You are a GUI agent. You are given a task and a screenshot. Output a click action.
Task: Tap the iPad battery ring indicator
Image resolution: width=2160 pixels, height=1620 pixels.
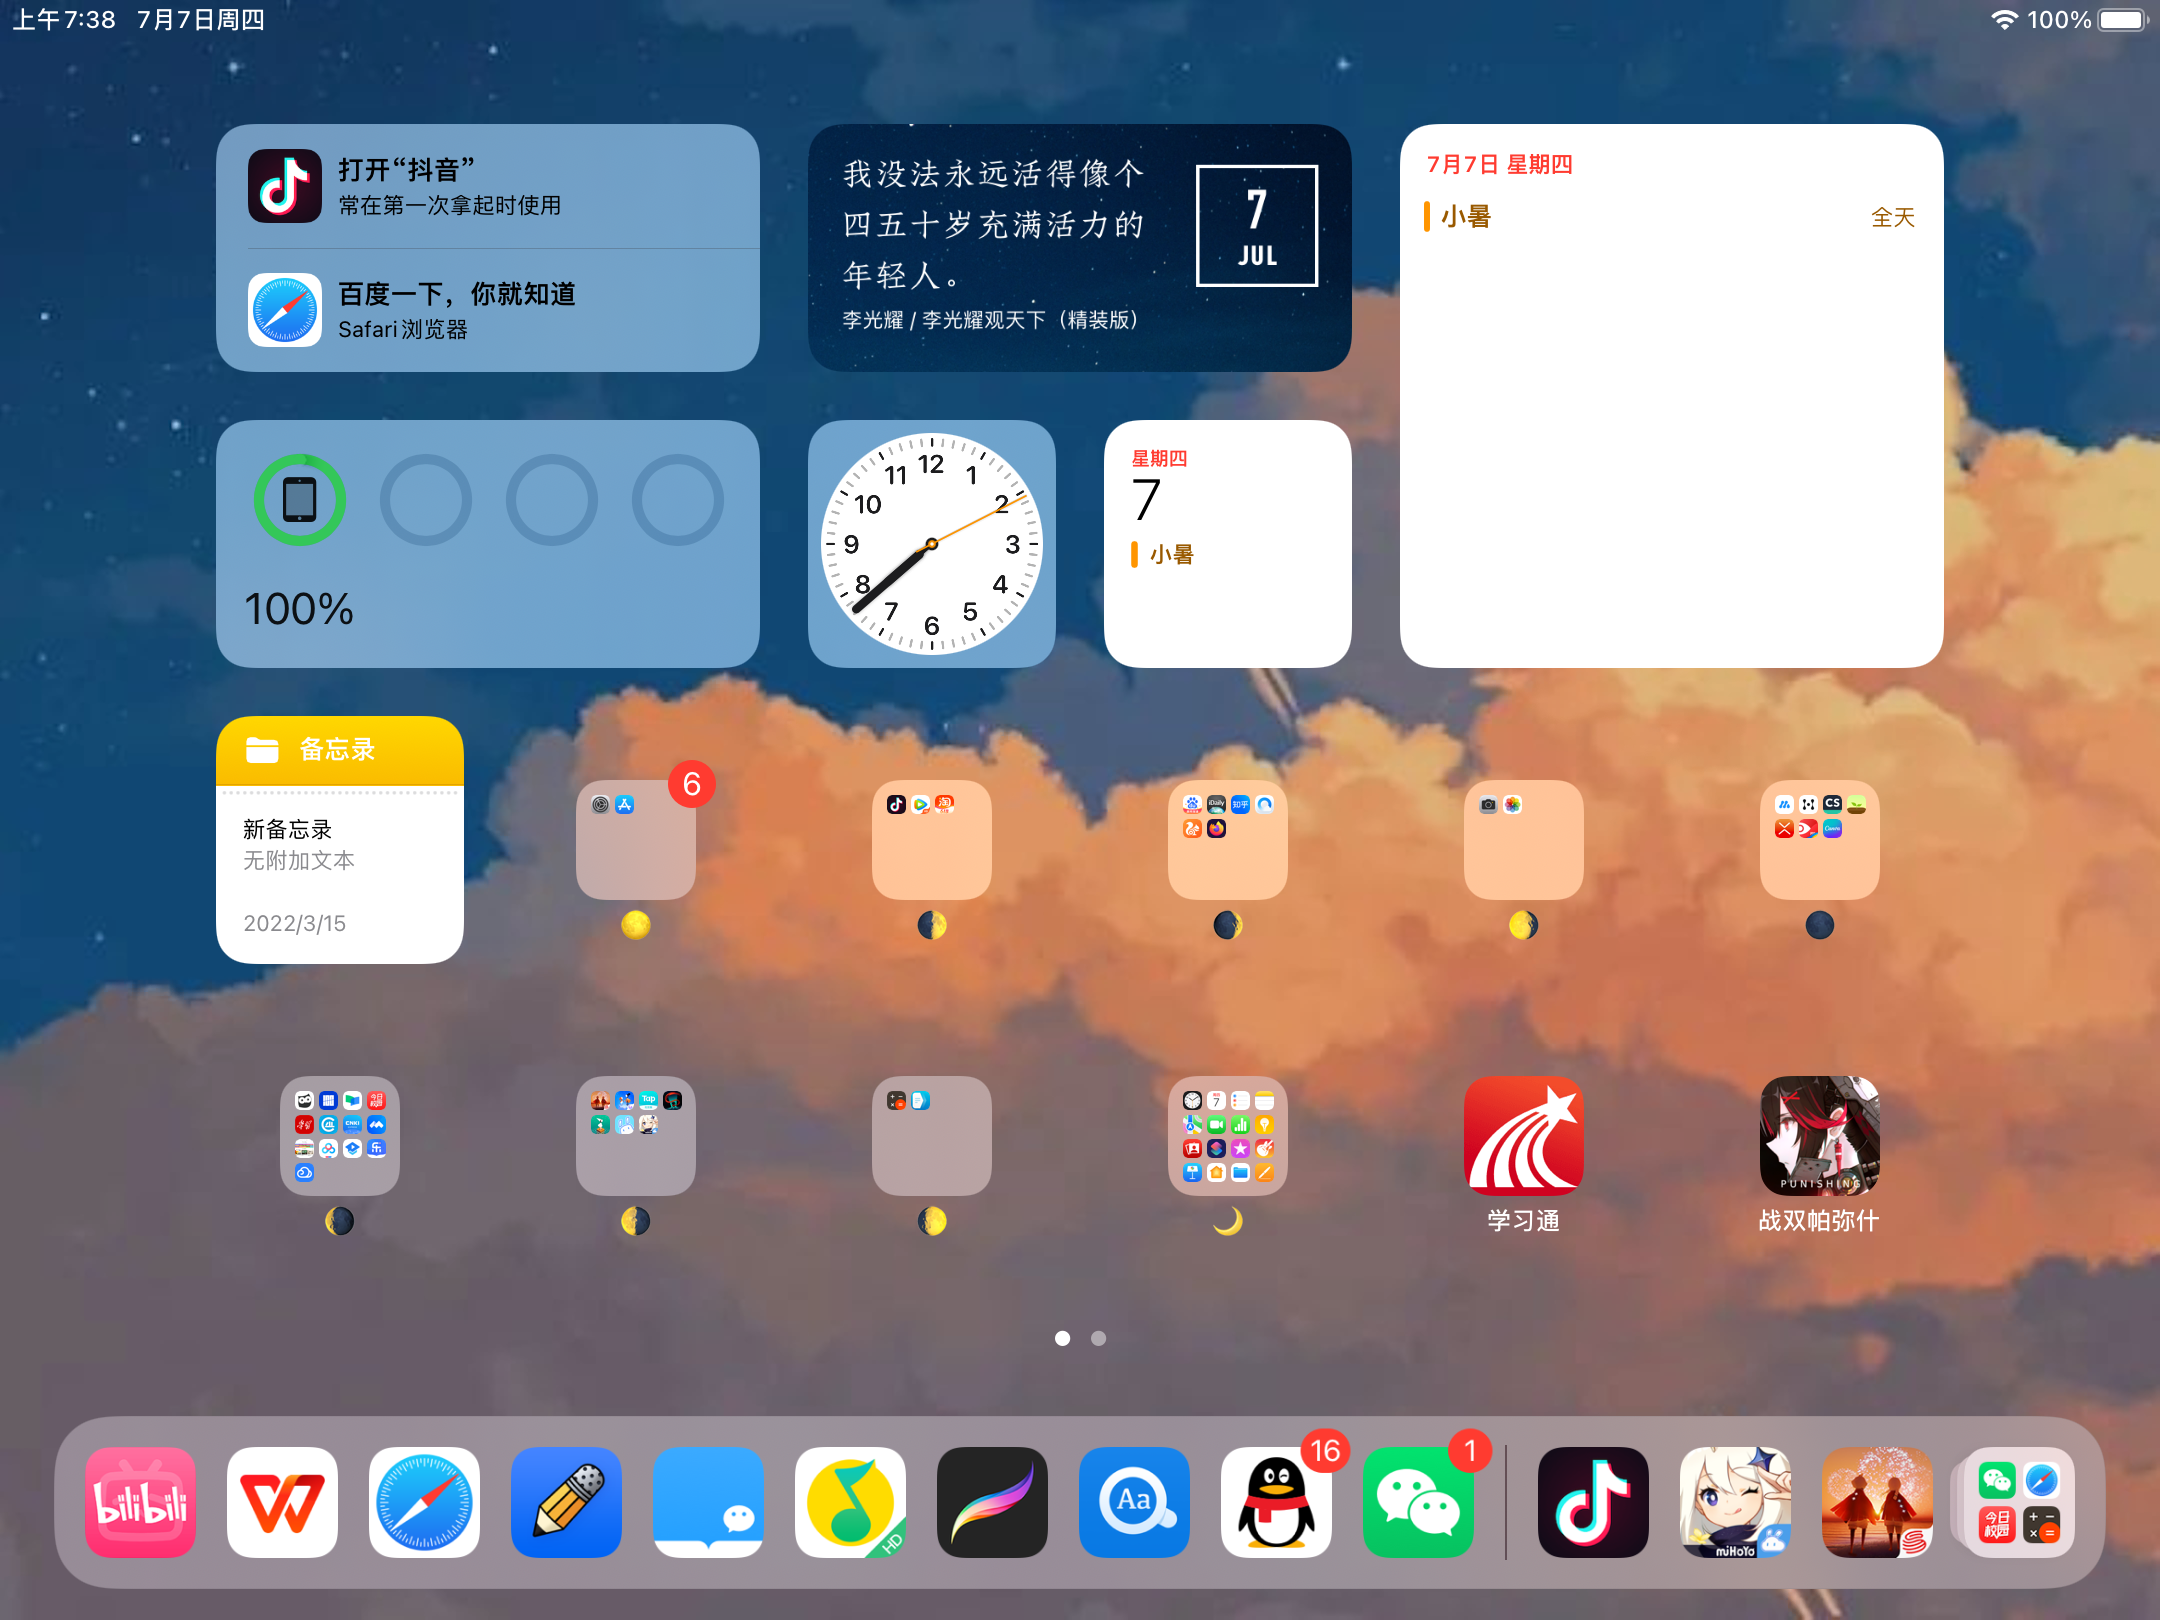(x=300, y=500)
